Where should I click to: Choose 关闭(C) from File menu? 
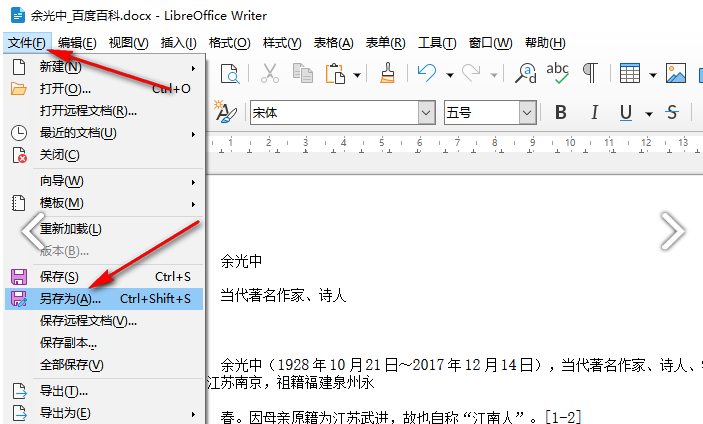click(104, 155)
